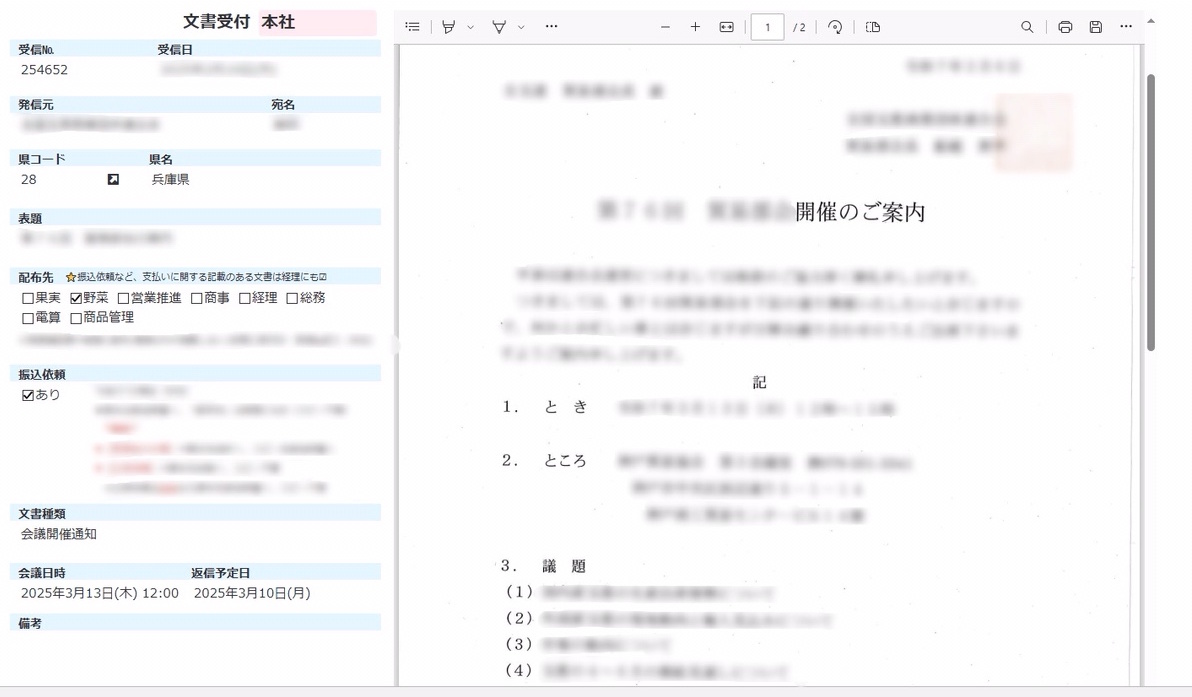Open PDF search with magnifier icon
1192x697 pixels.
pyautogui.click(x=1027, y=27)
